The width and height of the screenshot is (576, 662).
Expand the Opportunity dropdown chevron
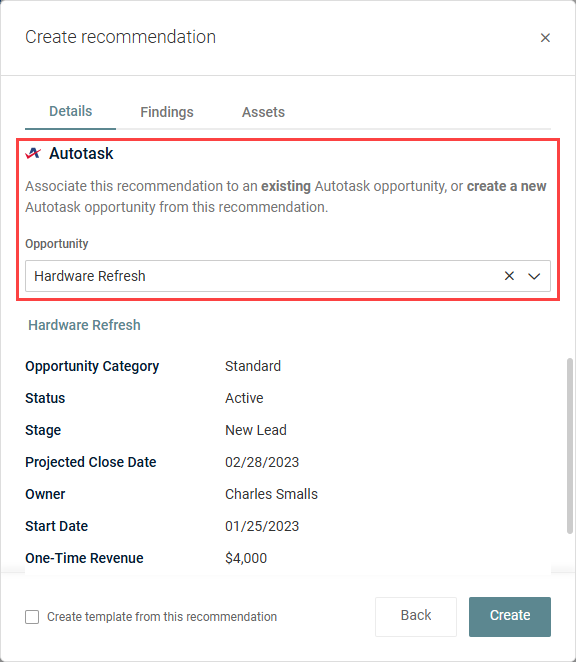point(534,276)
